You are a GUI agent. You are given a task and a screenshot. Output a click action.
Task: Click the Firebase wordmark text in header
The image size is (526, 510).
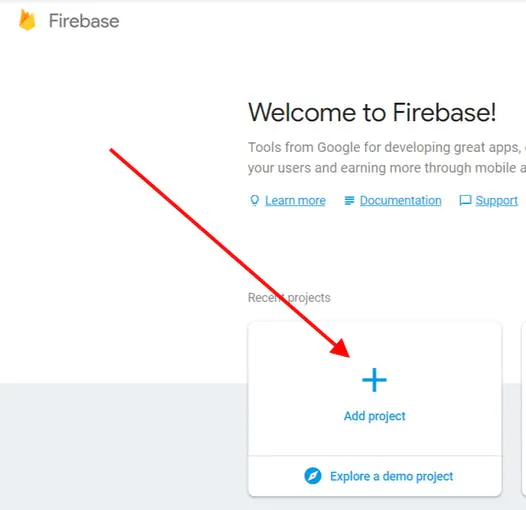pyautogui.click(x=84, y=21)
